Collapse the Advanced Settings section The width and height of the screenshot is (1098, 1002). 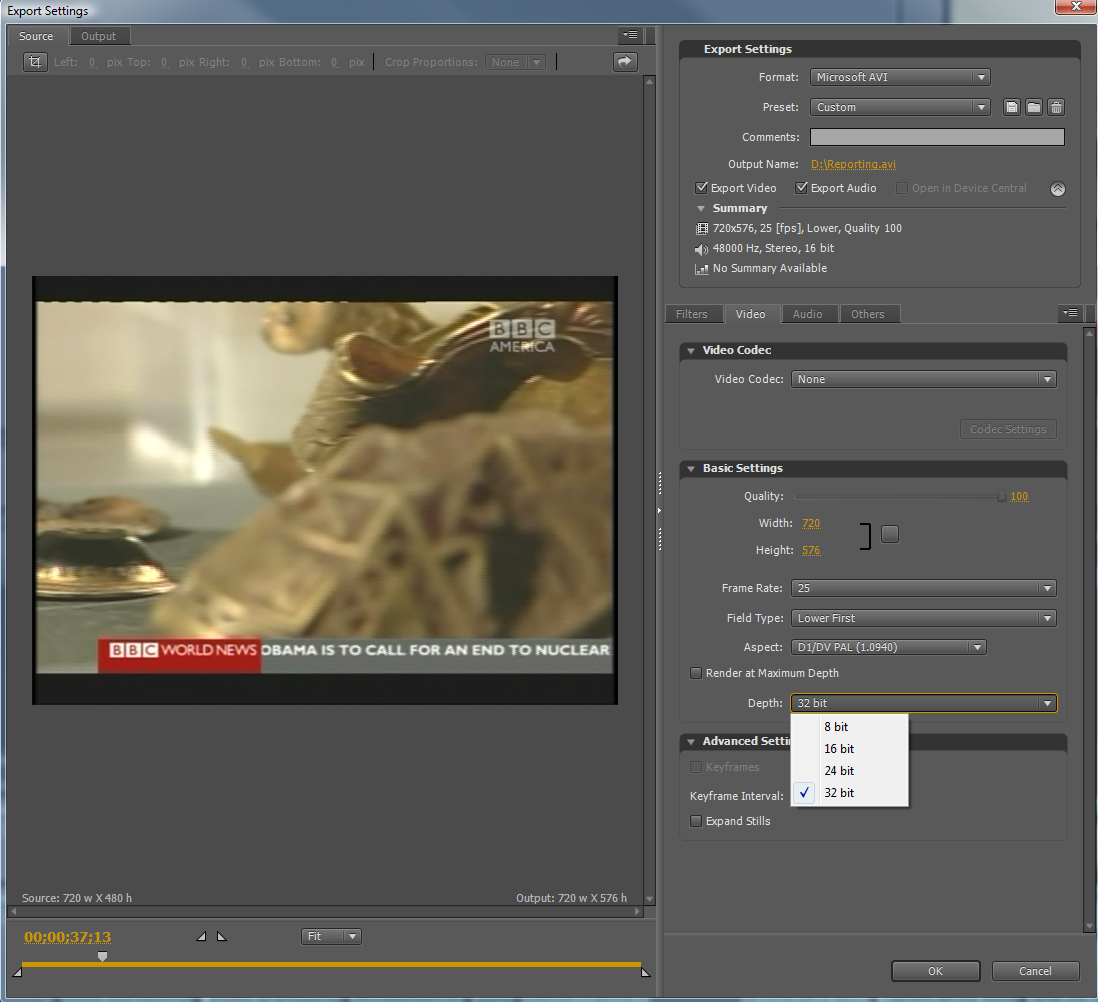(x=691, y=742)
